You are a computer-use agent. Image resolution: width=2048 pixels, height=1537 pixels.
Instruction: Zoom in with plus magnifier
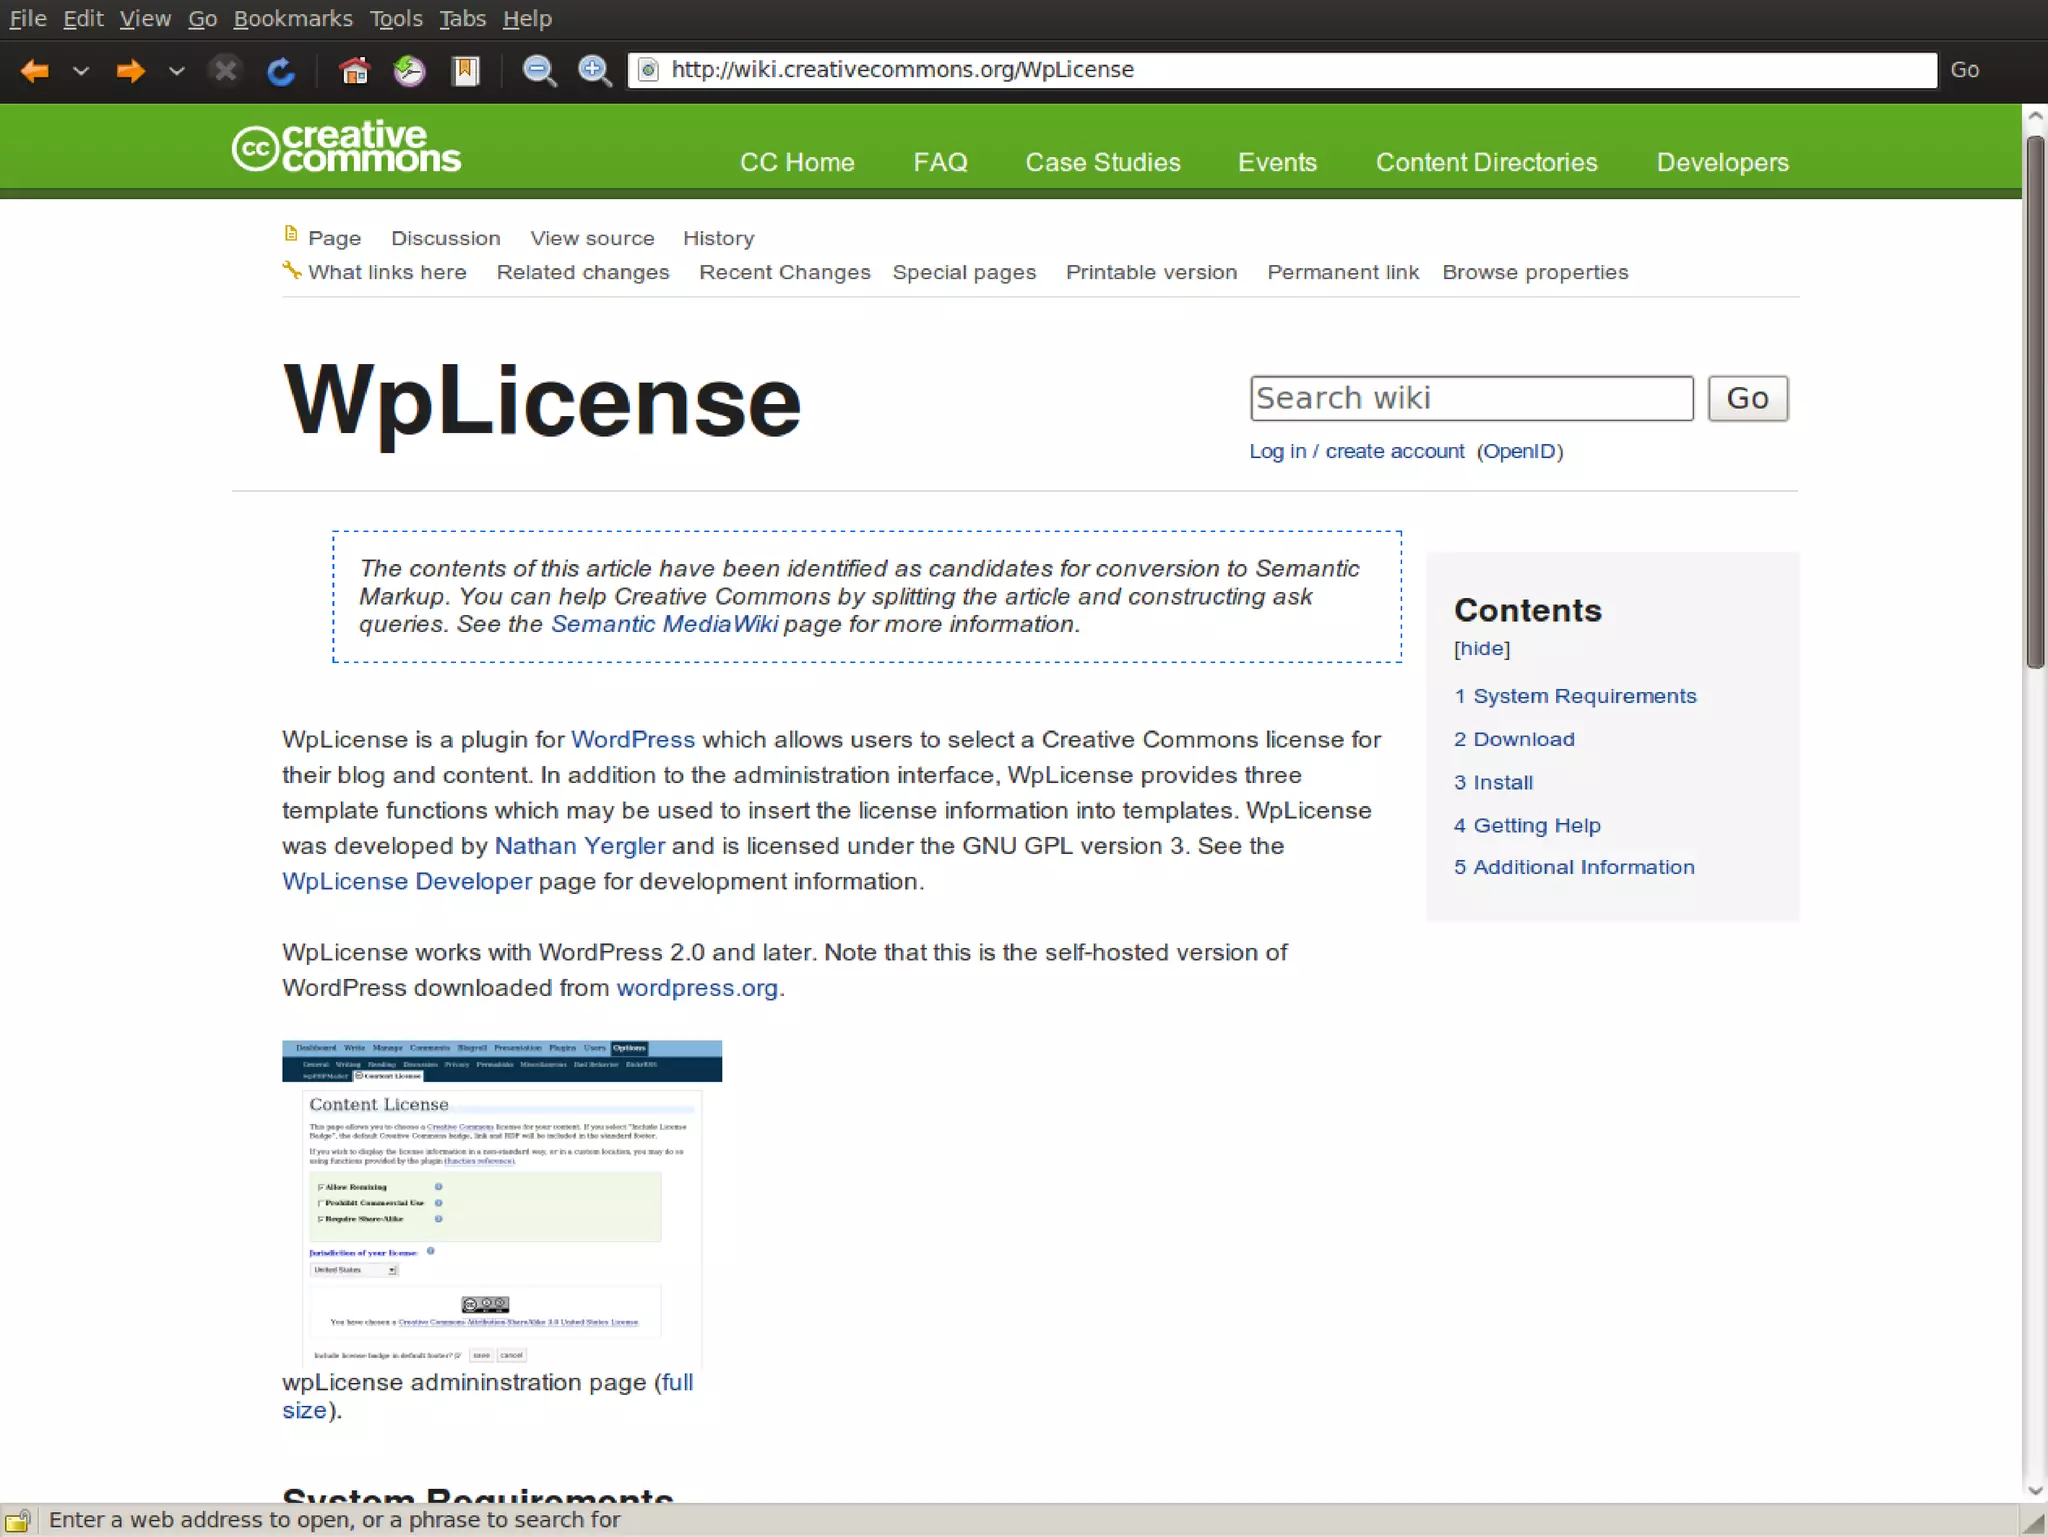(x=595, y=70)
